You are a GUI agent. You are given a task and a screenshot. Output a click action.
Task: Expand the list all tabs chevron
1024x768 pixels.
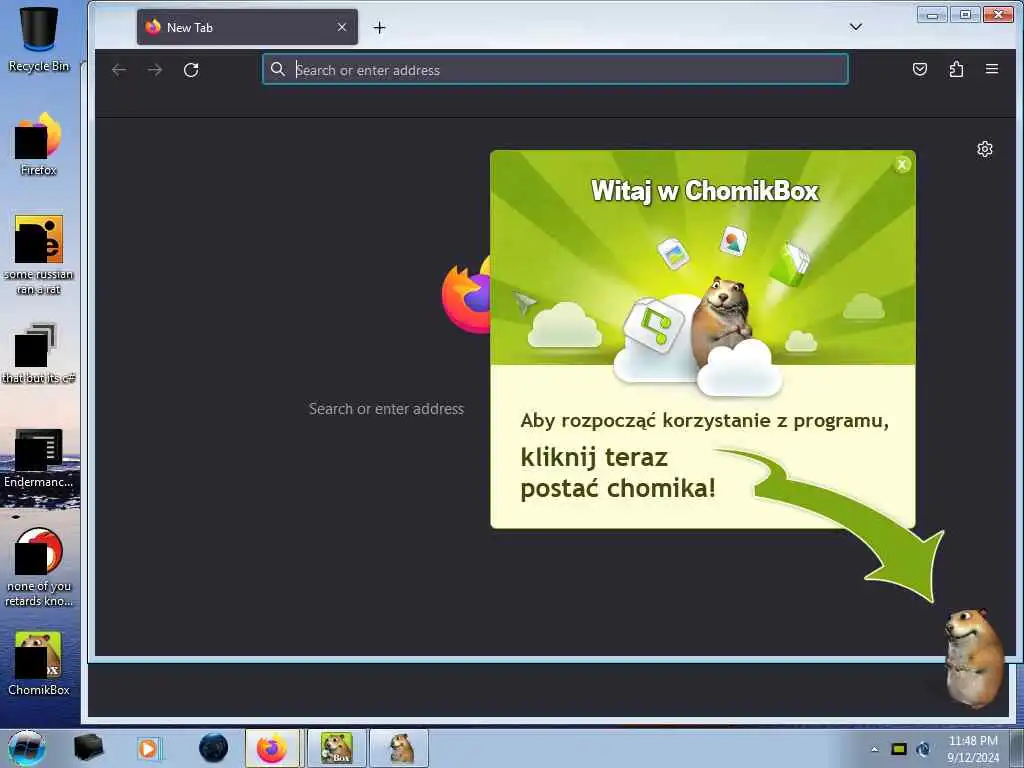856,27
